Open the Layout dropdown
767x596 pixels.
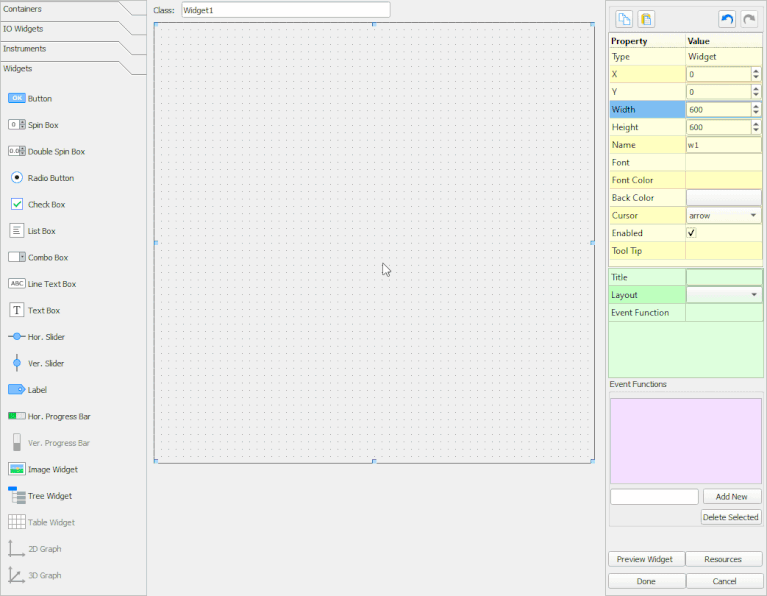pyautogui.click(x=723, y=295)
